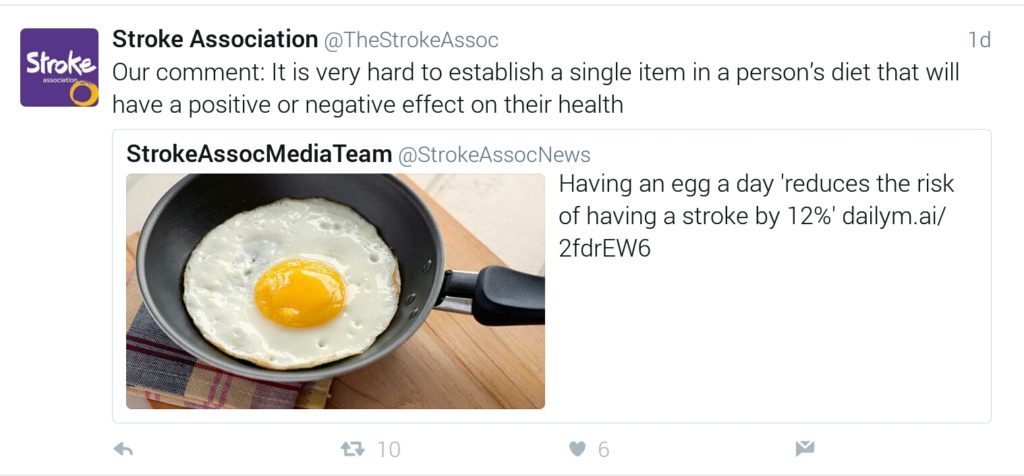Visit the @TheStrokeAssoc handle
The width and height of the screenshot is (1024, 476).
point(411,41)
